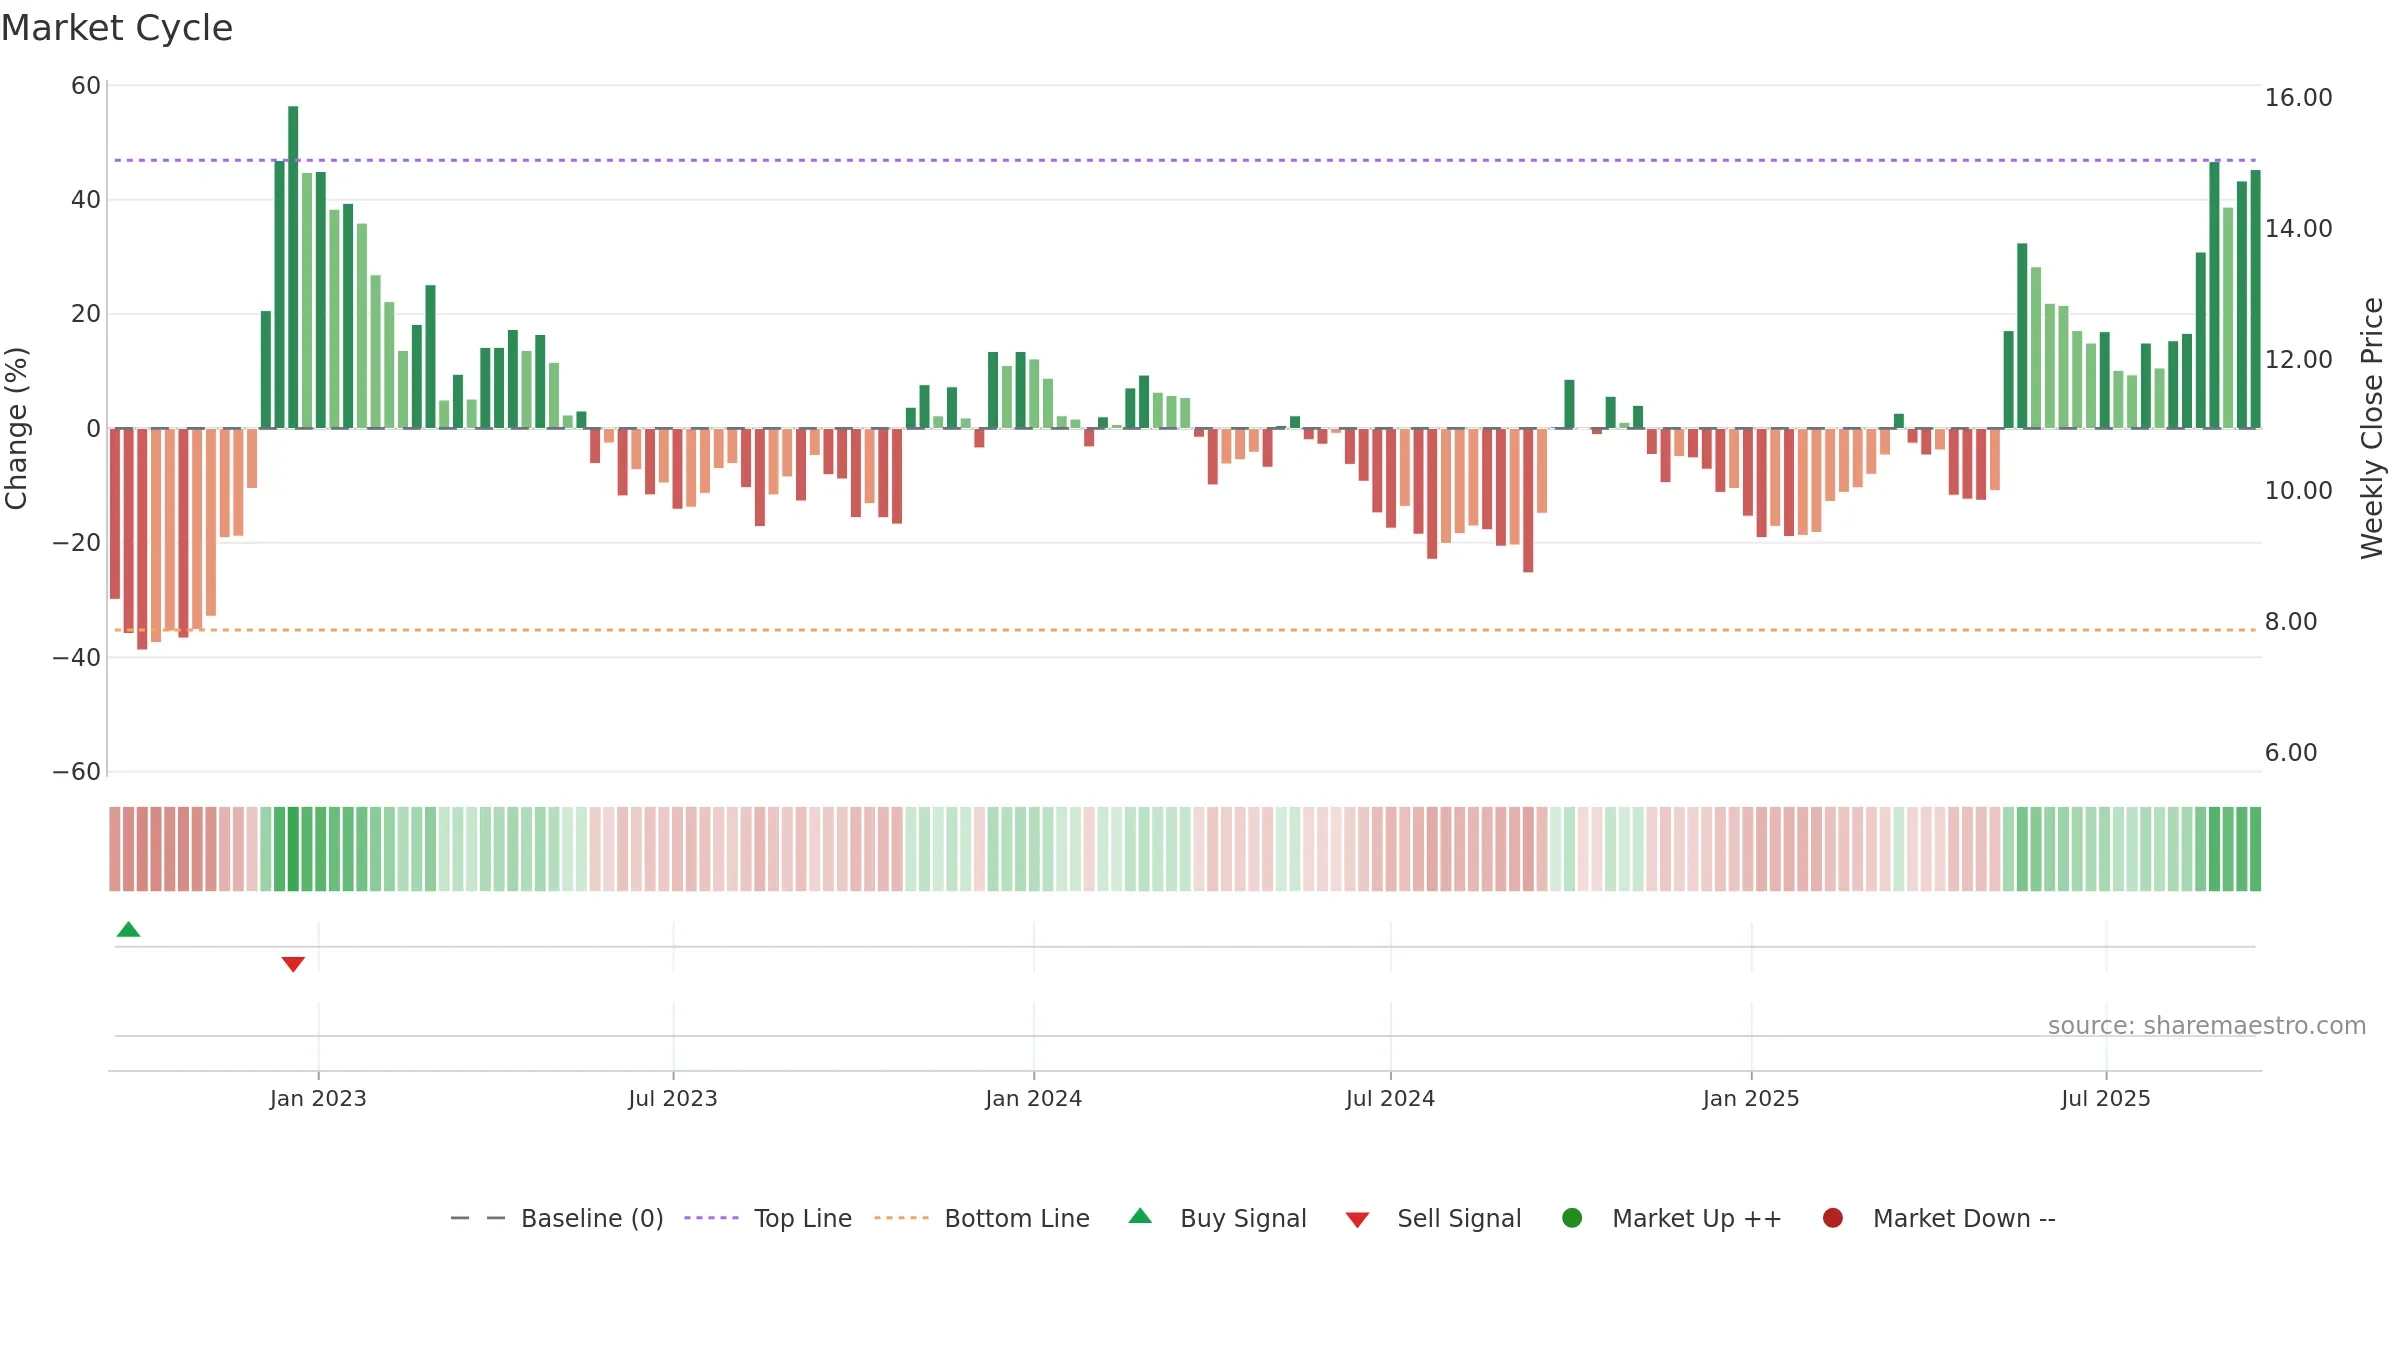Viewport: 2400px width, 1350px height.
Task: Click the Jul 2023 axis label
Action: click(673, 1099)
